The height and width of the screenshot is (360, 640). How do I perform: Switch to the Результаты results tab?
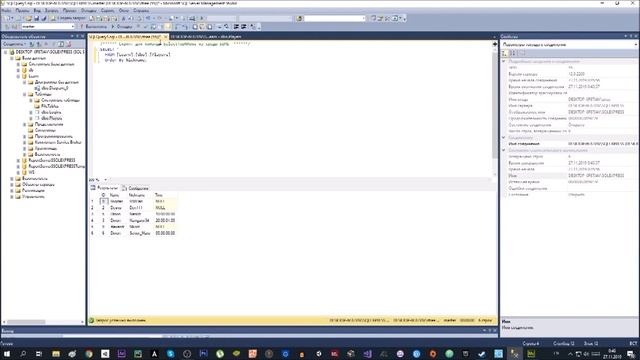104,188
